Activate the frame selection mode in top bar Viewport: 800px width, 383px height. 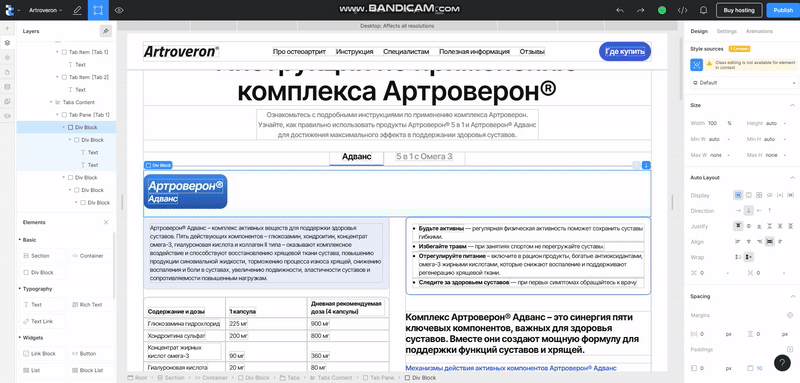pos(98,10)
